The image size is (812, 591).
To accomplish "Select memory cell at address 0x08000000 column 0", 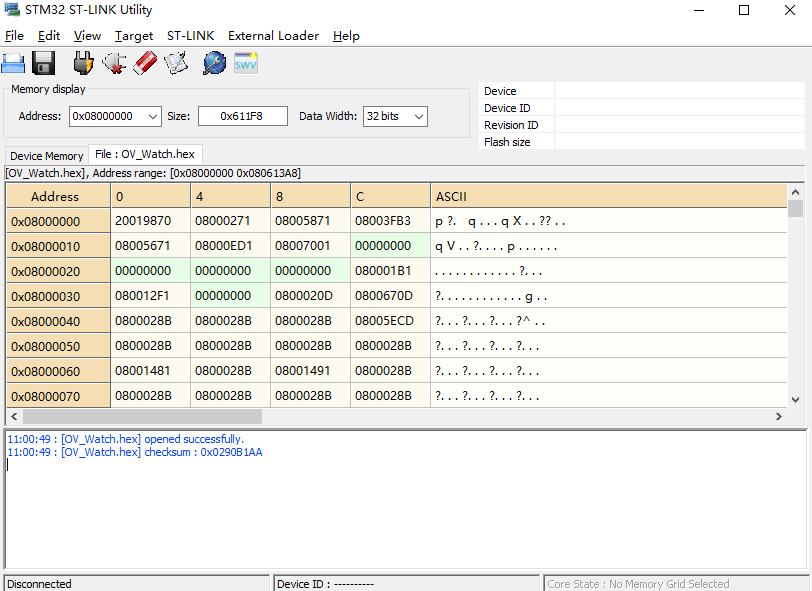I will 150,221.
